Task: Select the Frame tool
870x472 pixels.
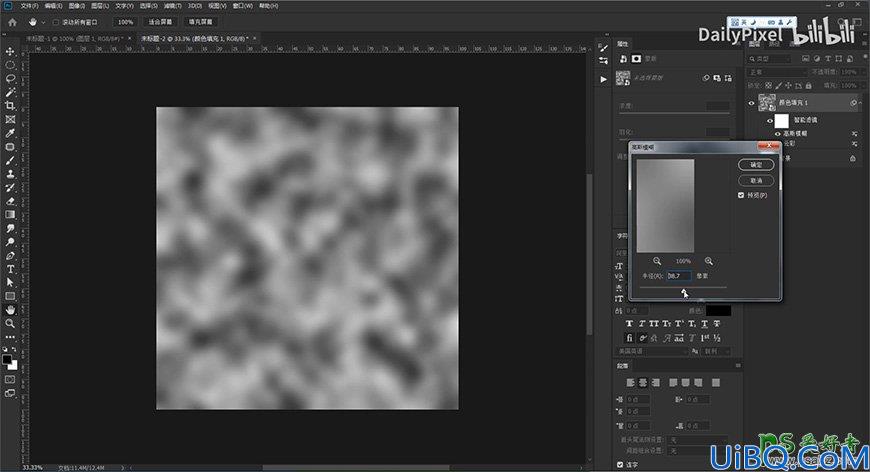Action: click(10, 119)
